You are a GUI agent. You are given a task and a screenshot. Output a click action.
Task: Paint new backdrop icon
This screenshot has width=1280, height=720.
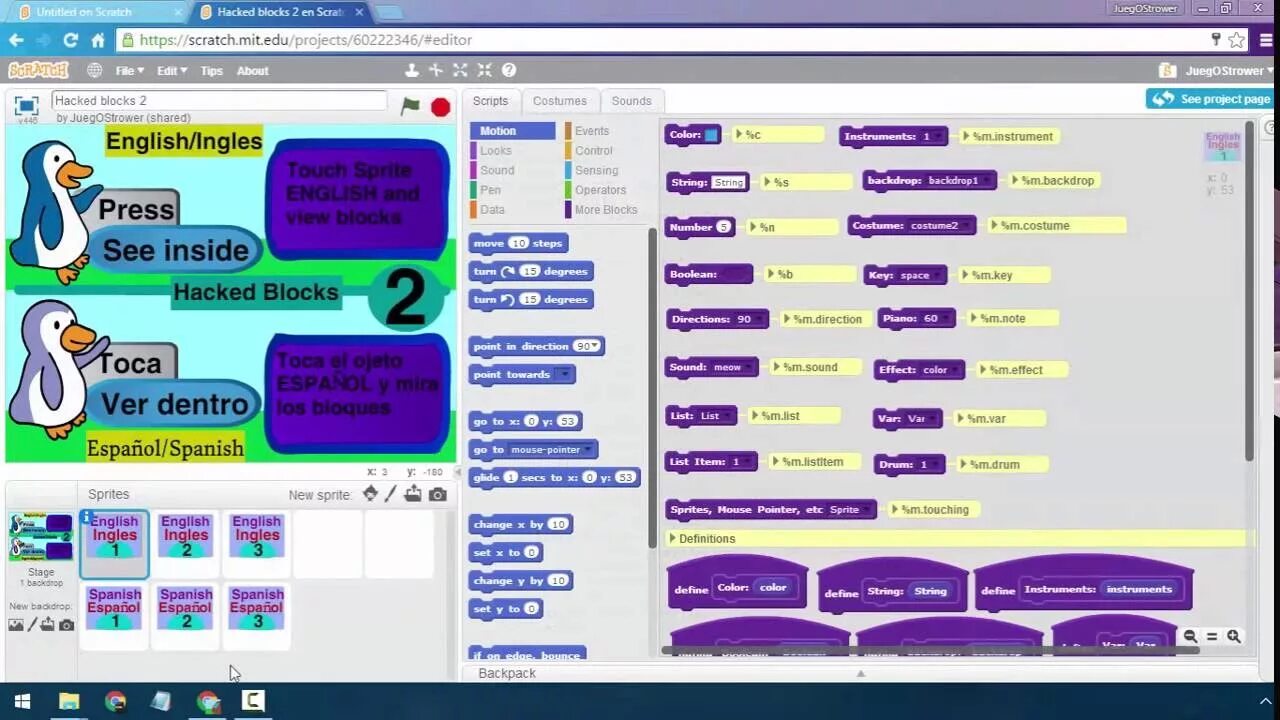pos(32,625)
